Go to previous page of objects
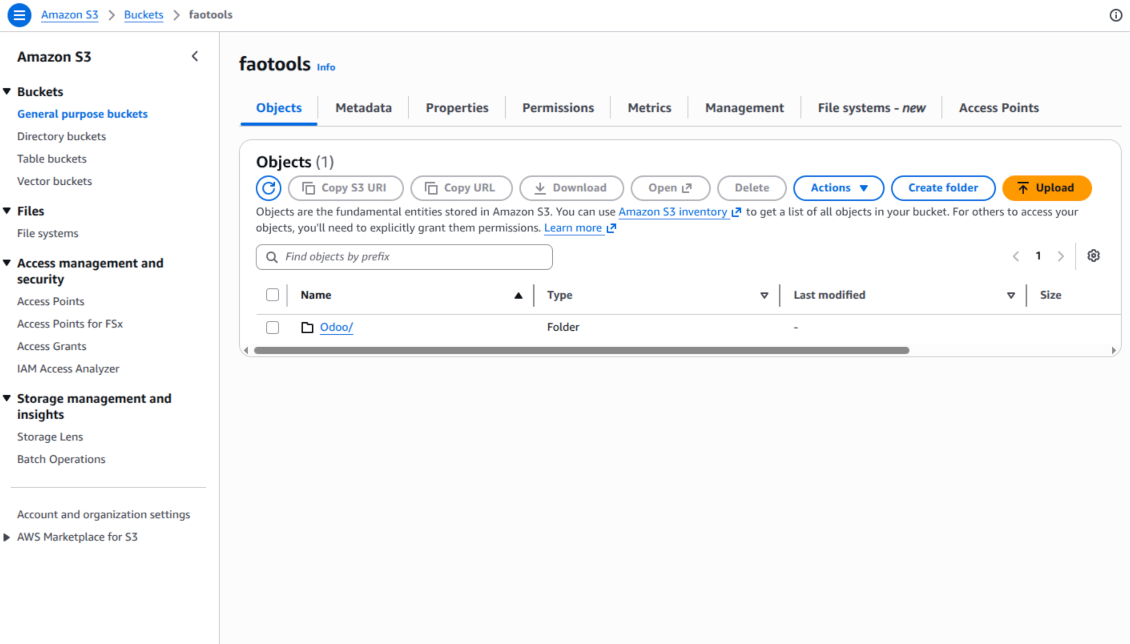The height and width of the screenshot is (644, 1130). coord(1016,256)
